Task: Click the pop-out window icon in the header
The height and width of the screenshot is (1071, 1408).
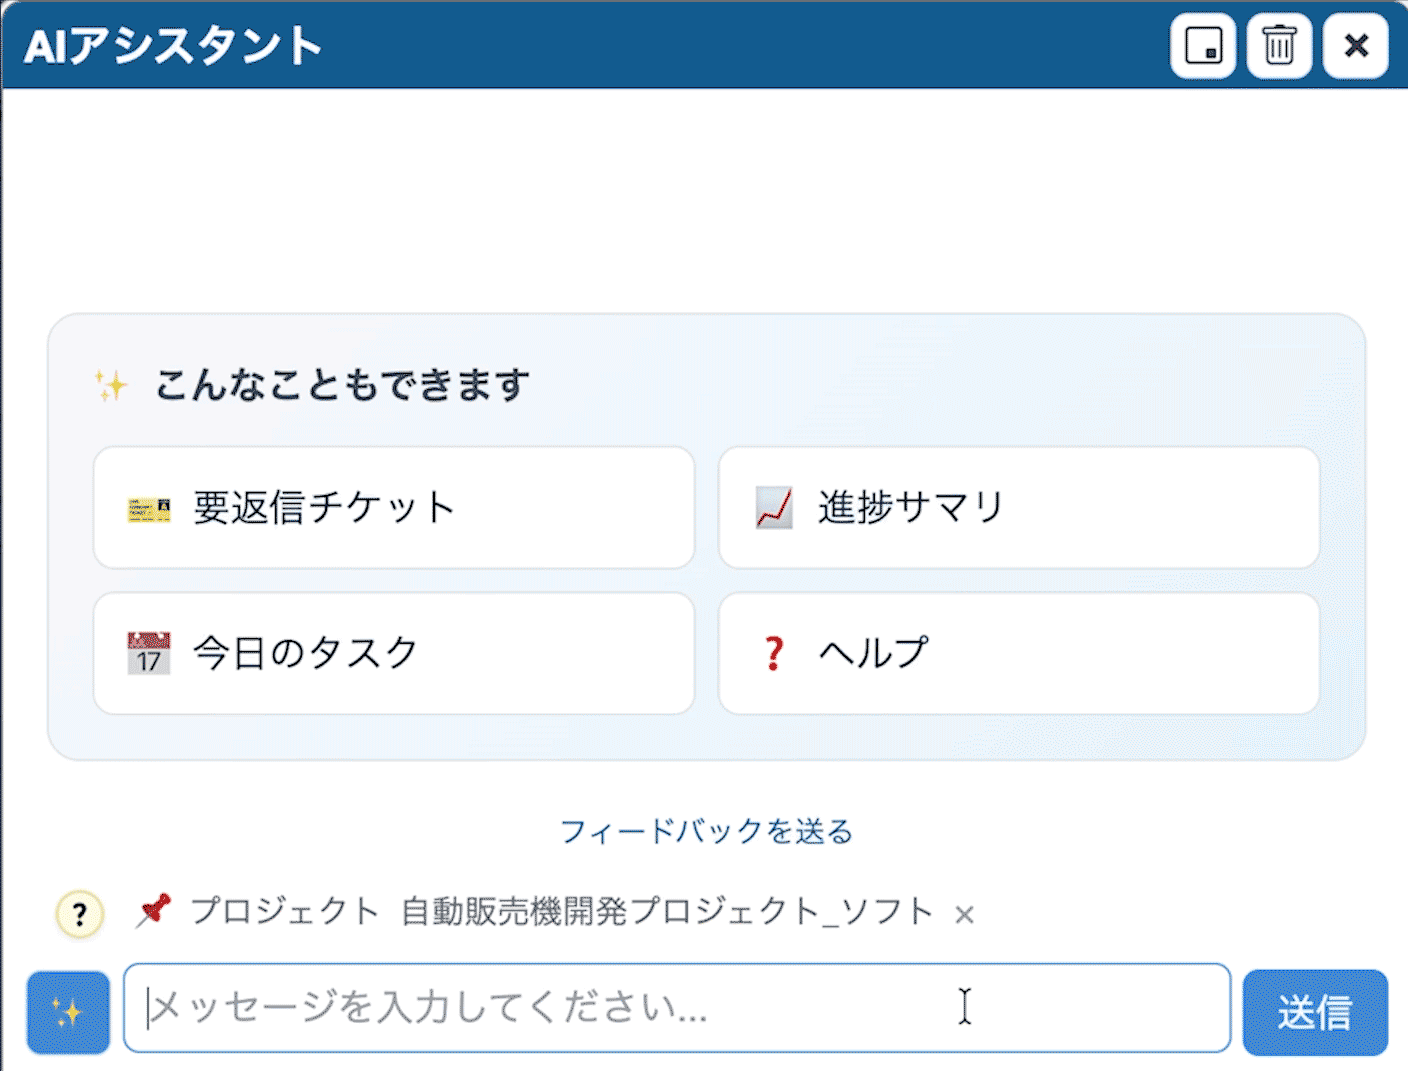Action: [1202, 46]
